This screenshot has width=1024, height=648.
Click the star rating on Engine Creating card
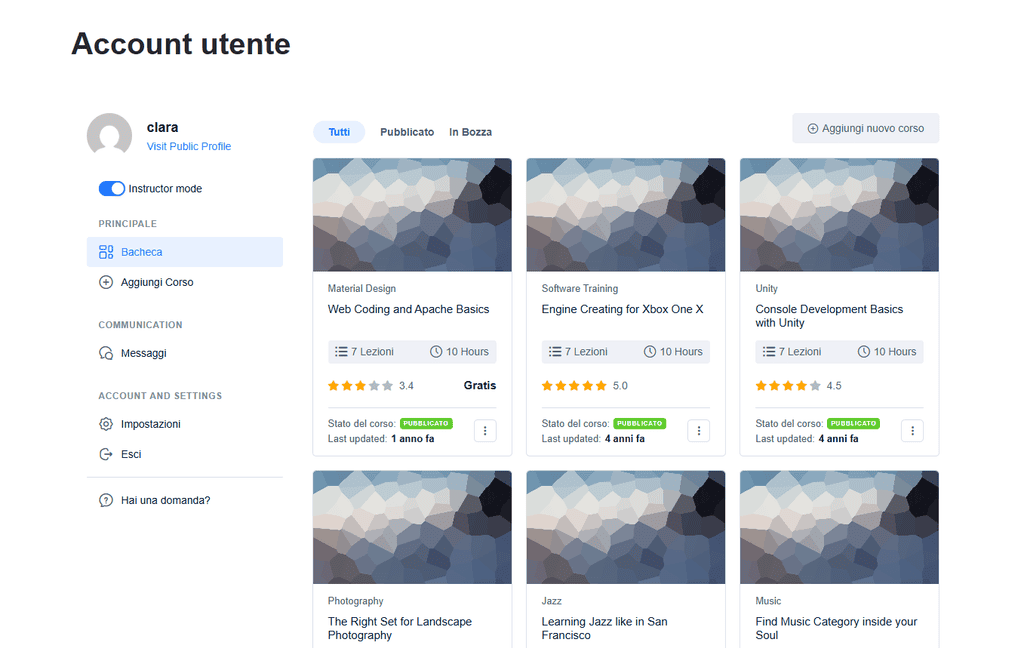574,386
